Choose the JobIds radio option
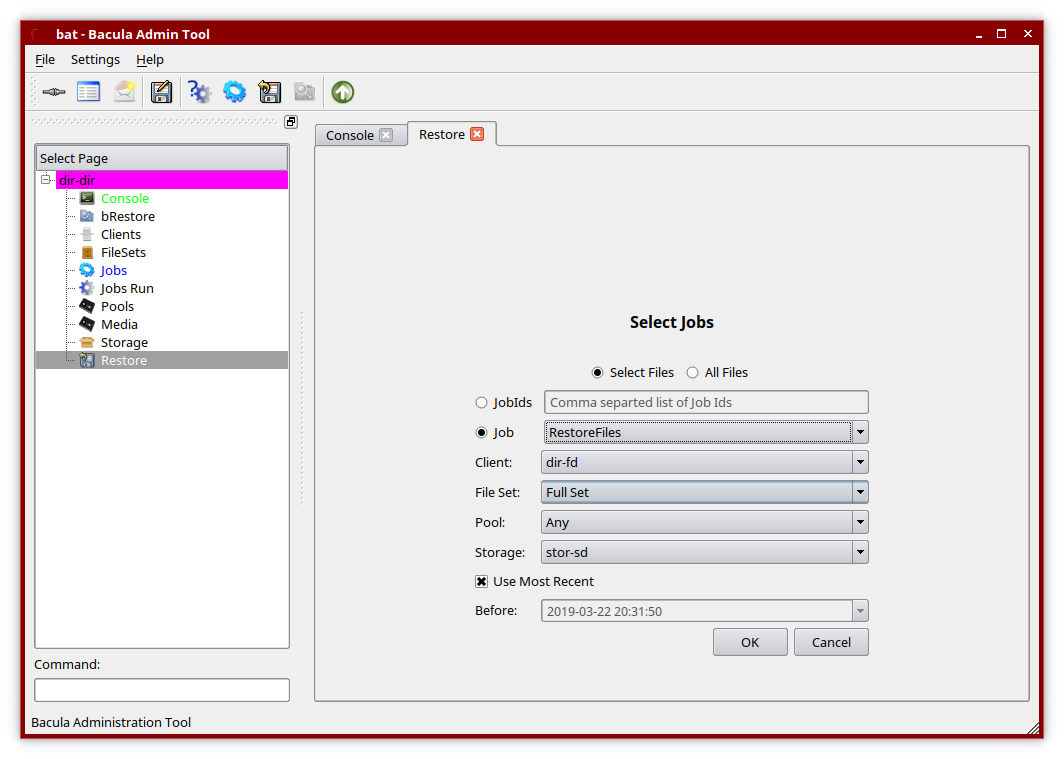The height and width of the screenshot is (759, 1064). pos(481,402)
